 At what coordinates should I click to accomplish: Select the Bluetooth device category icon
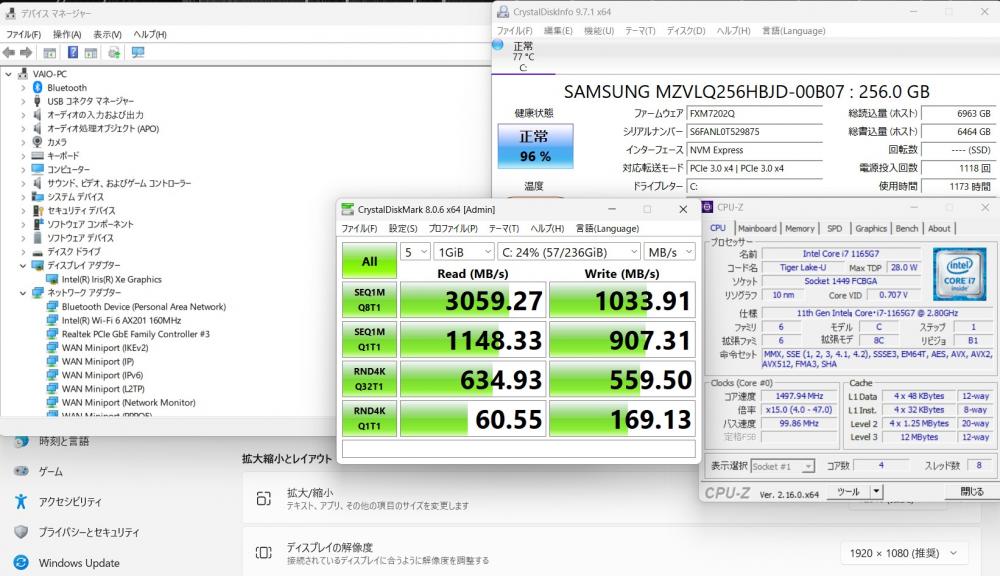click(37, 88)
